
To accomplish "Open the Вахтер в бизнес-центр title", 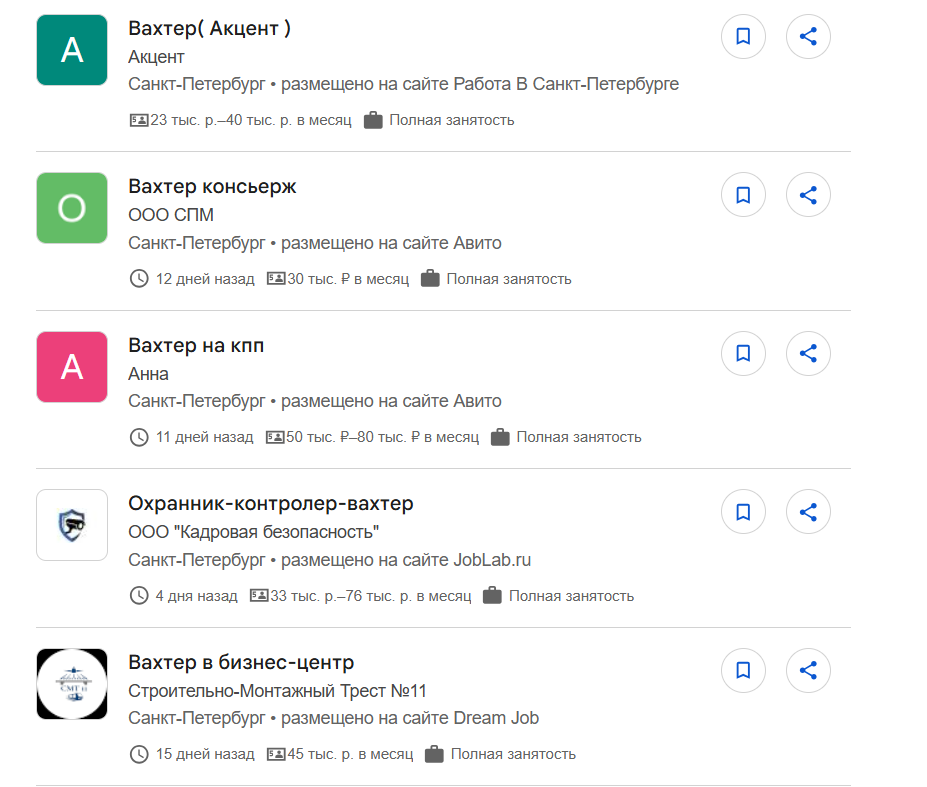I will coord(241,662).
